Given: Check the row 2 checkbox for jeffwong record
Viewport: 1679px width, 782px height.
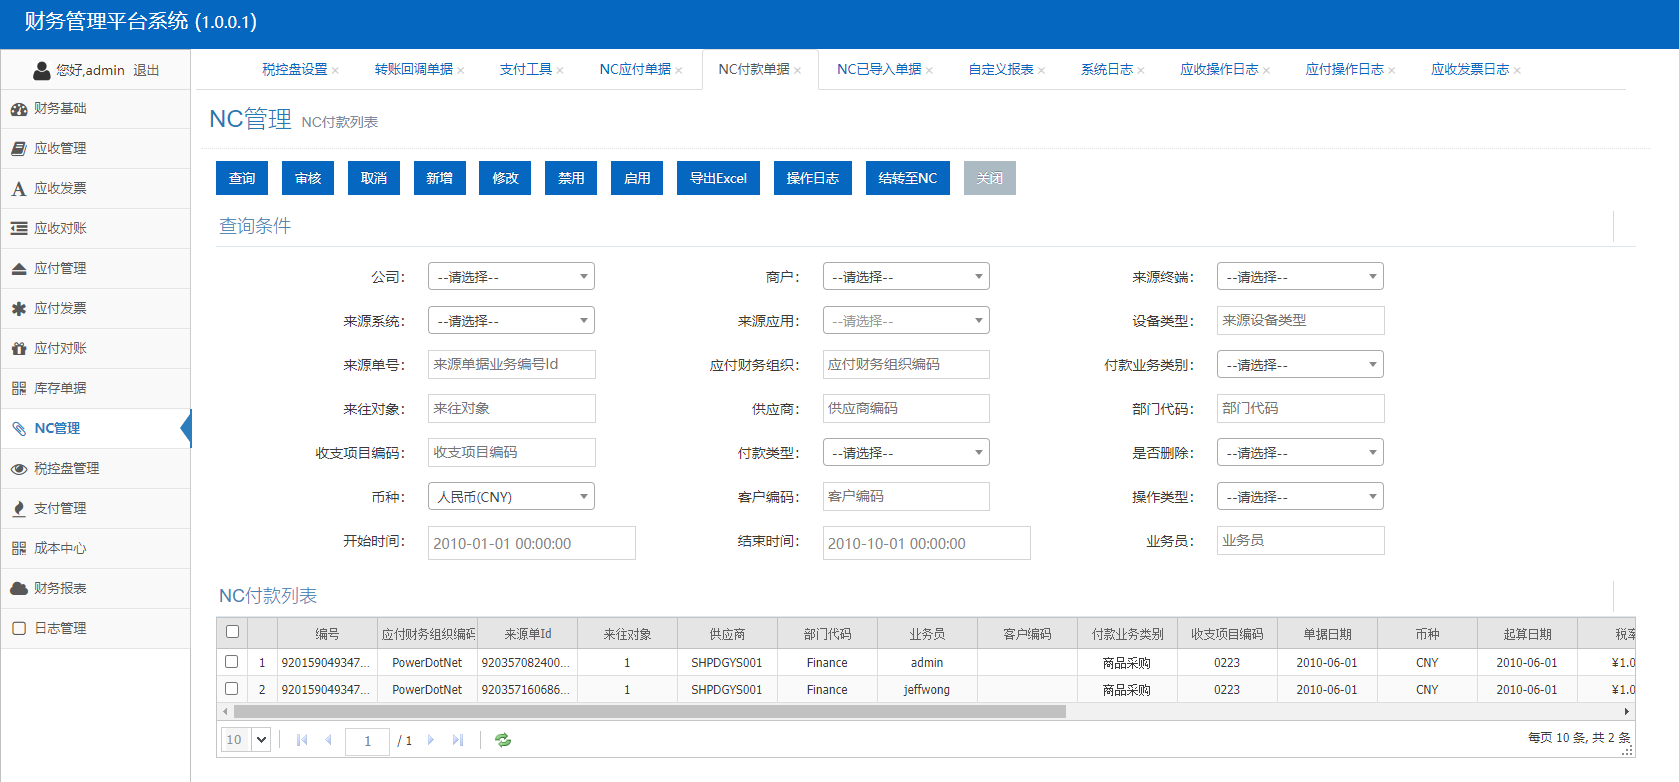Looking at the screenshot, I should coord(232,689).
